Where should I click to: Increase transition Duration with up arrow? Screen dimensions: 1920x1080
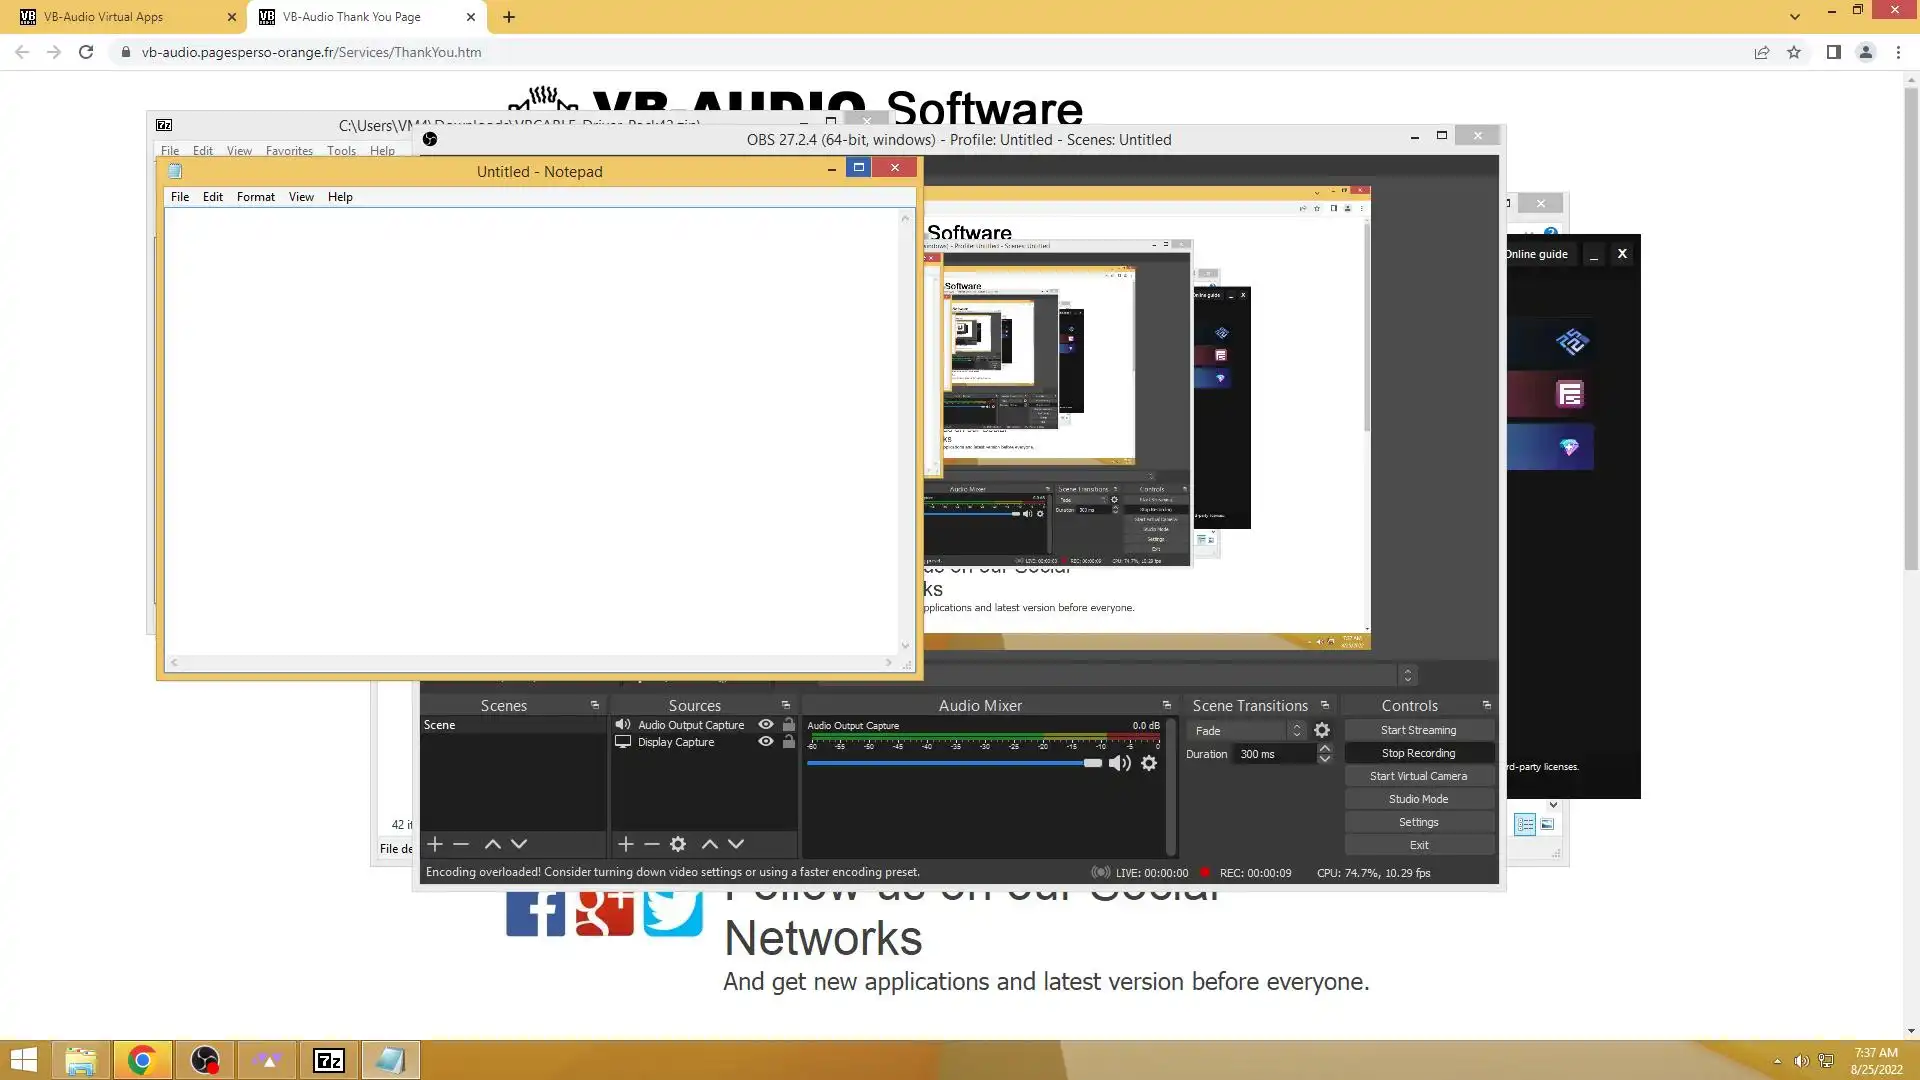[x=1325, y=748]
